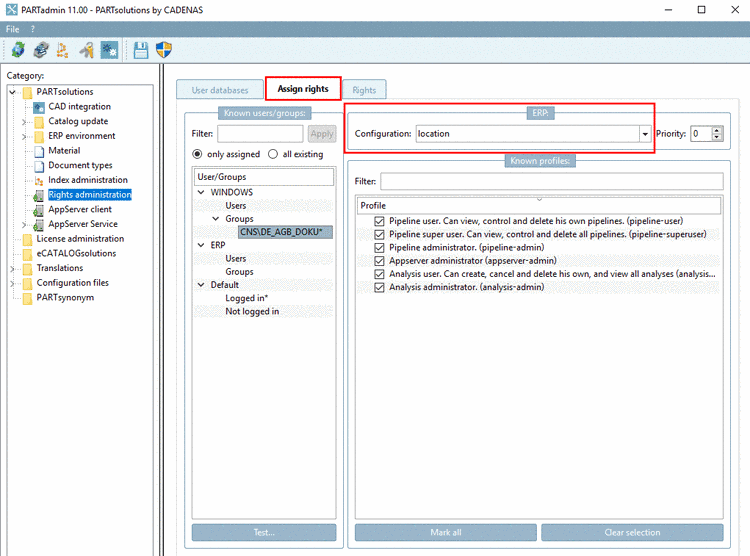Viewport: 750px width, 556px height.
Task: Click the PARTadmin application logo icon
Action: click(x=11, y=10)
